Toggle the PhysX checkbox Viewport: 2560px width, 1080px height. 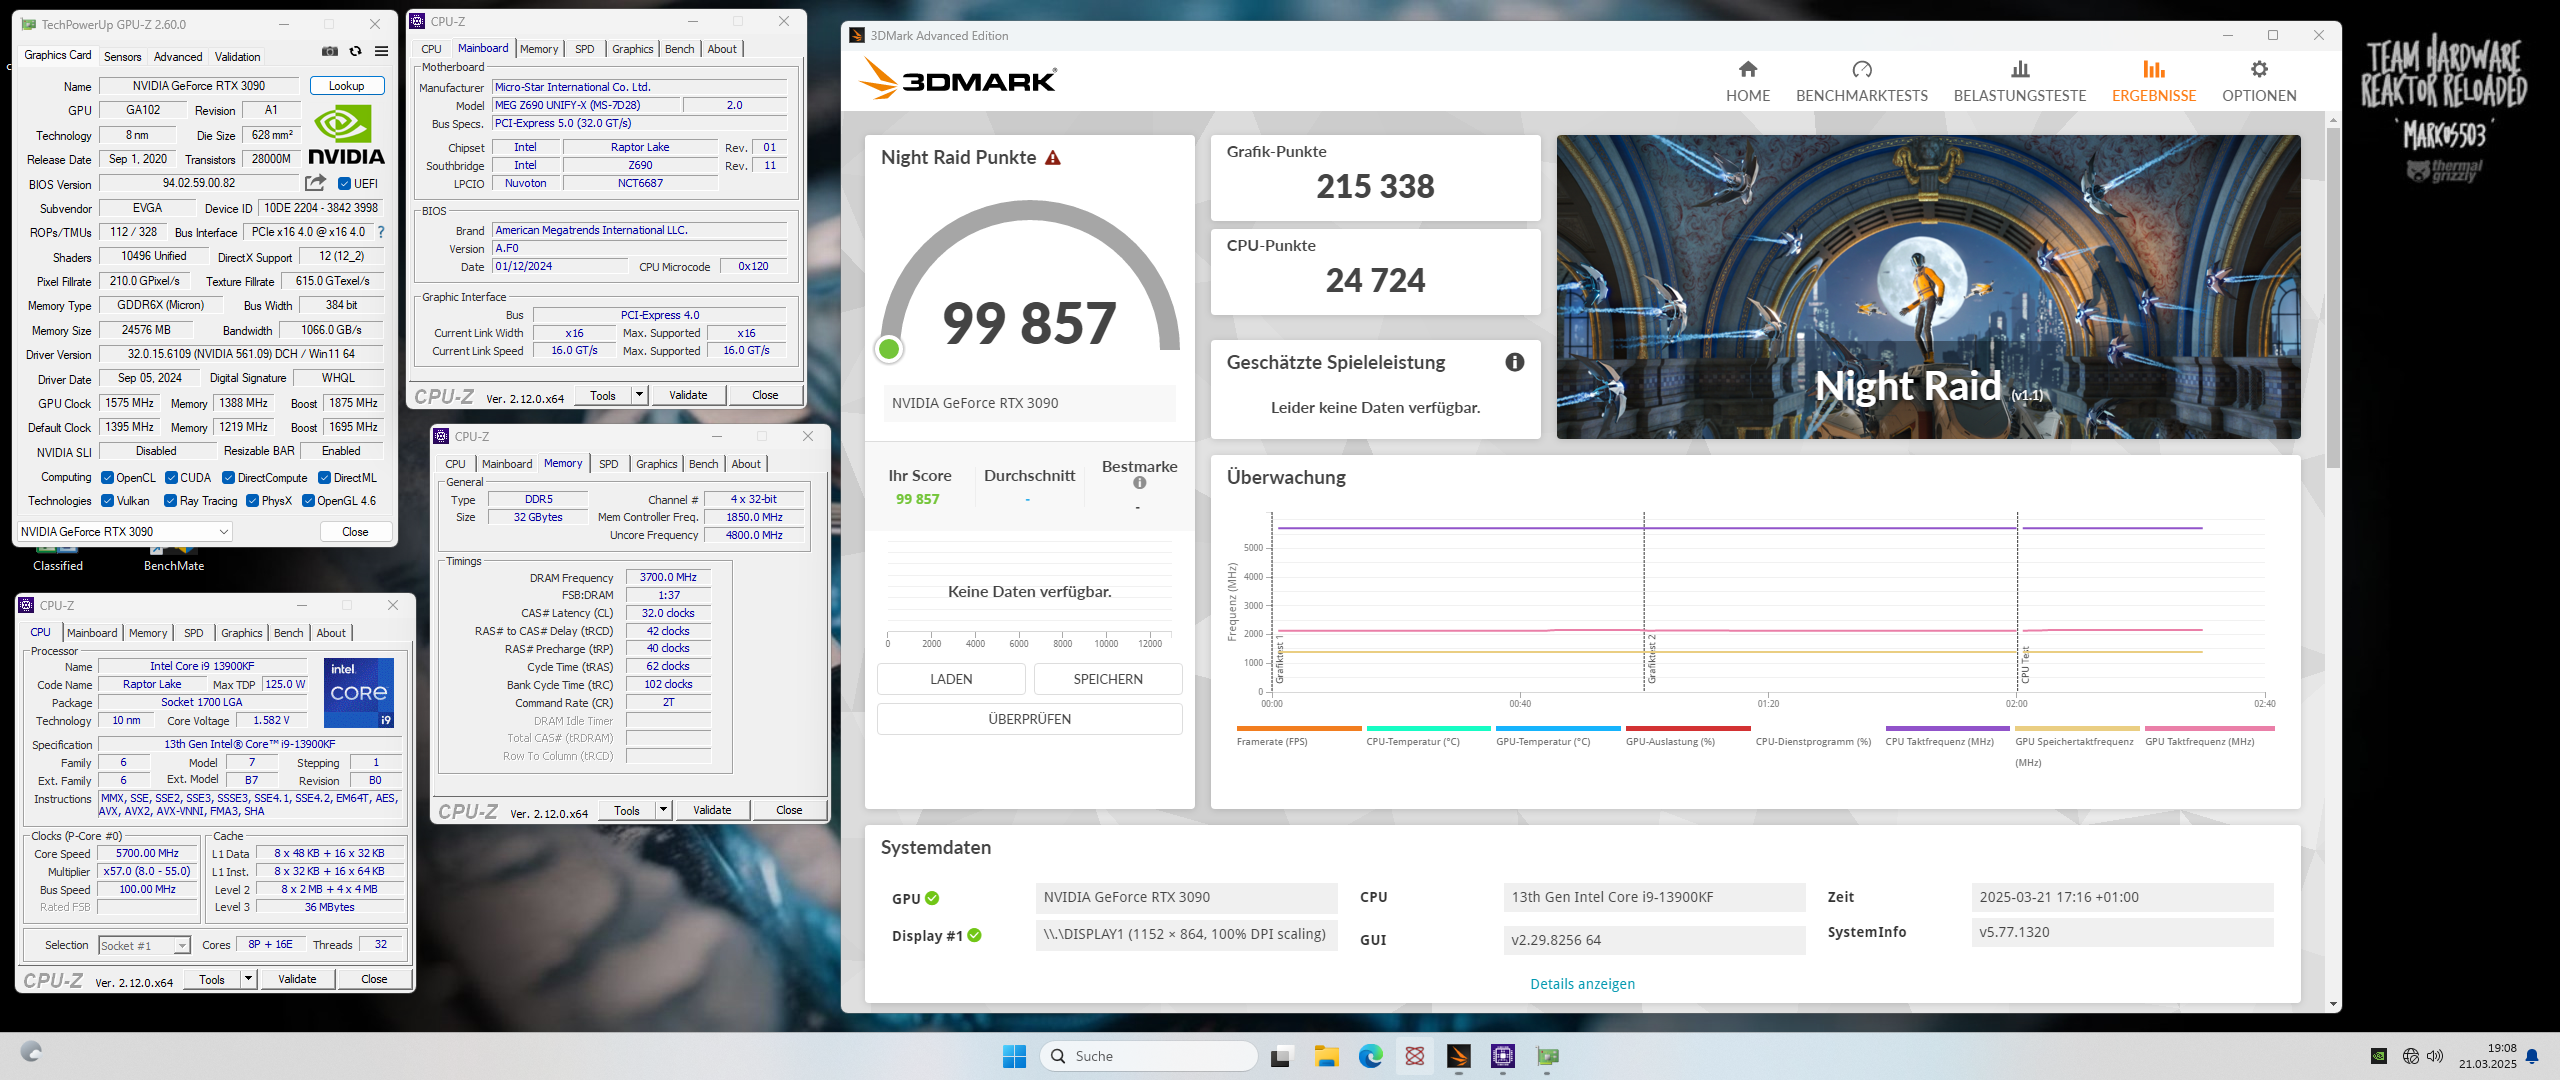click(x=253, y=501)
